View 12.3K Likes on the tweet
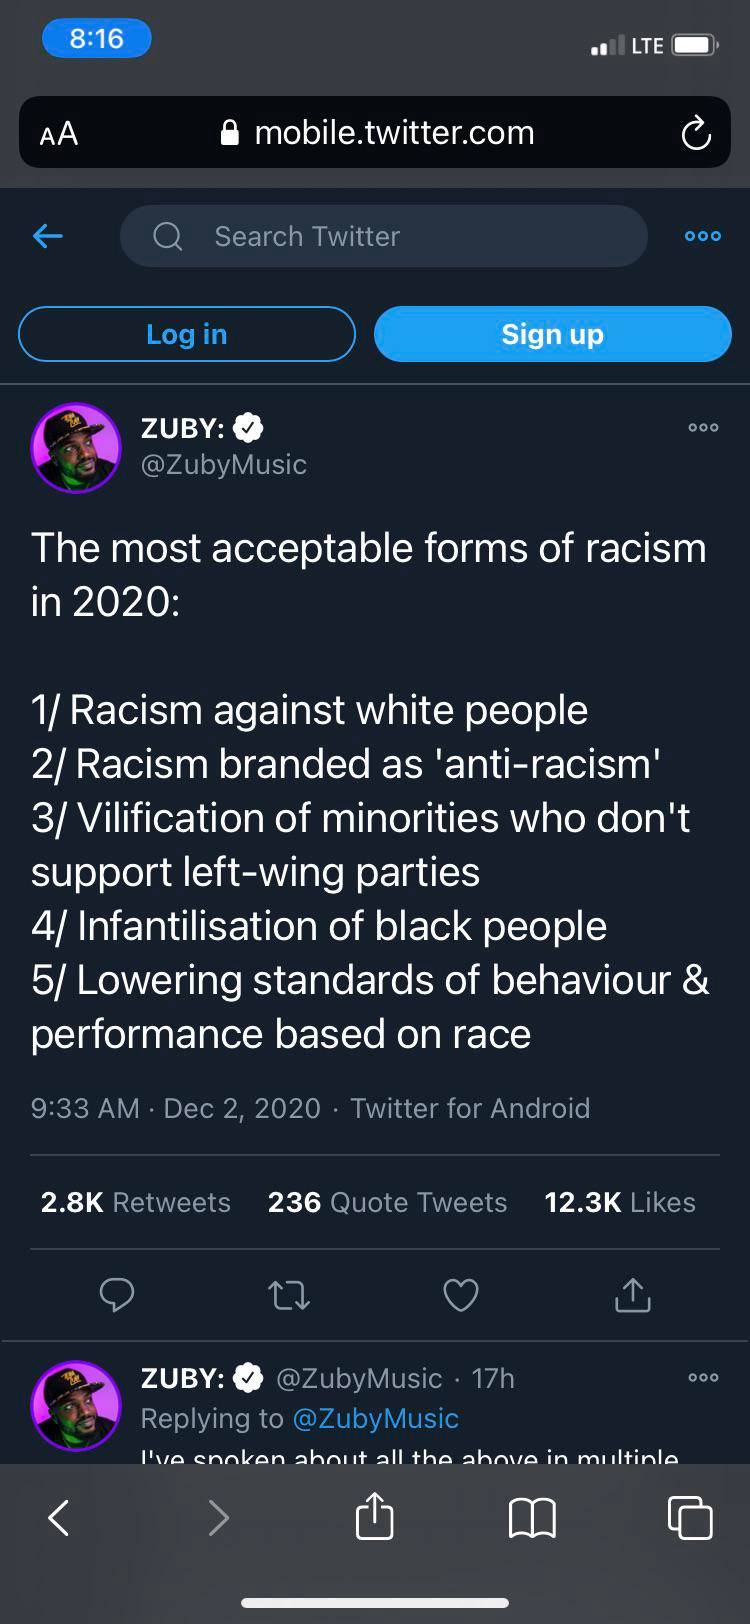The image size is (750, 1624). [620, 1202]
